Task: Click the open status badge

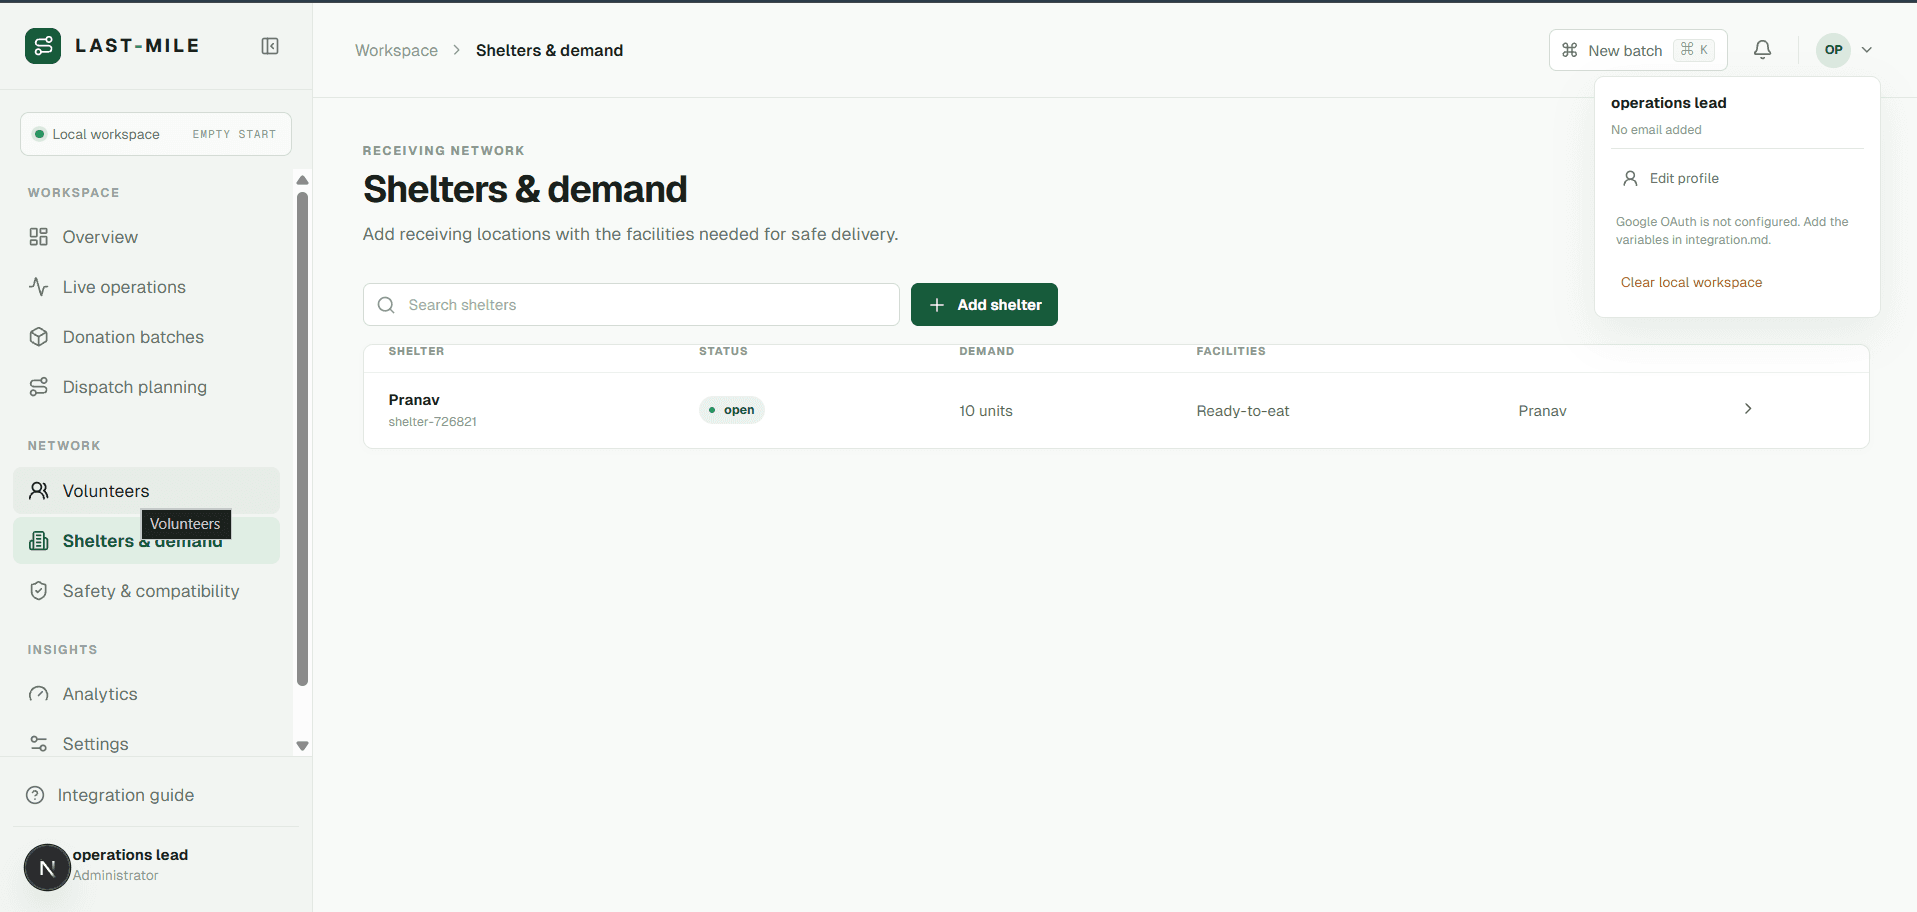Action: point(732,410)
